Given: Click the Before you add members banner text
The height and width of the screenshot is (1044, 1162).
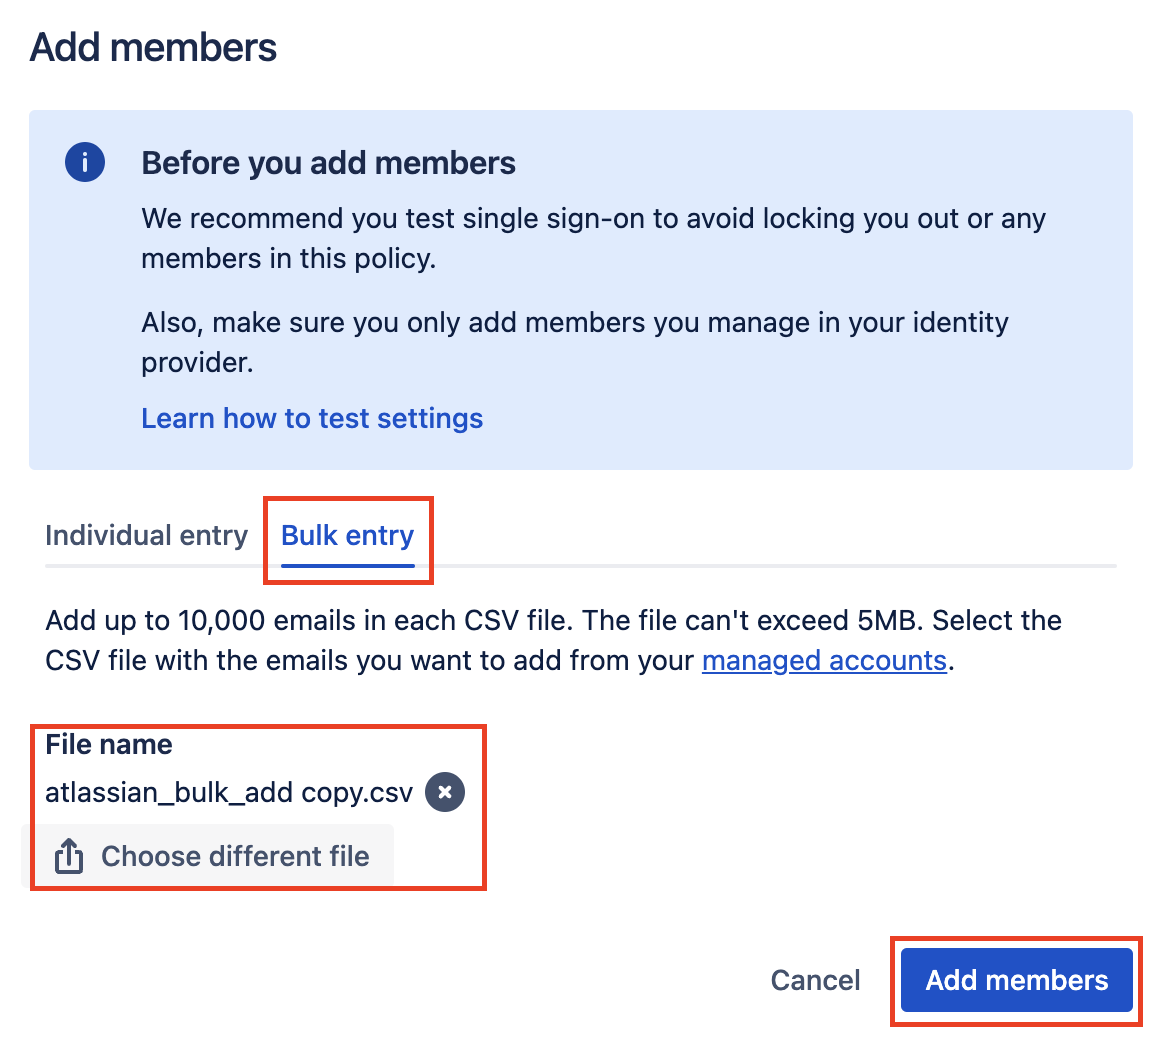Looking at the screenshot, I should click(328, 162).
